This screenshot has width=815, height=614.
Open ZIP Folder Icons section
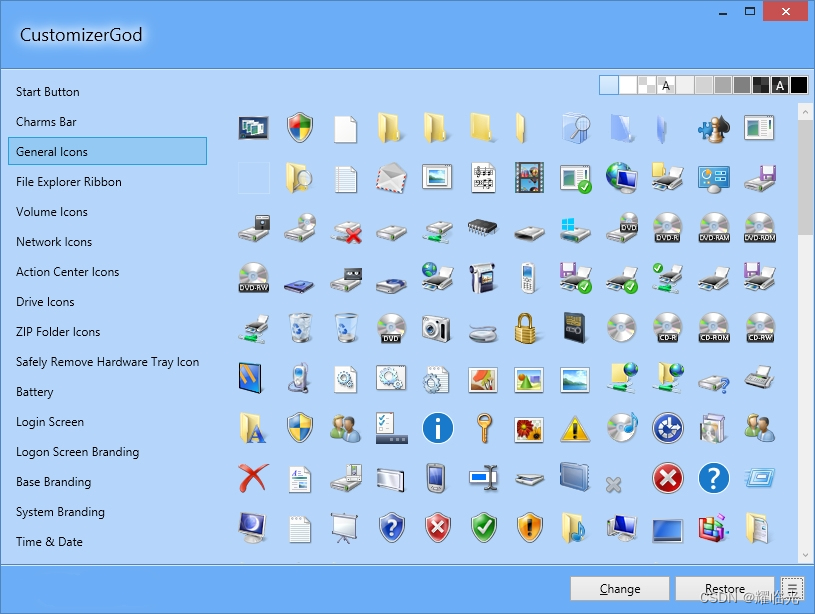click(58, 332)
